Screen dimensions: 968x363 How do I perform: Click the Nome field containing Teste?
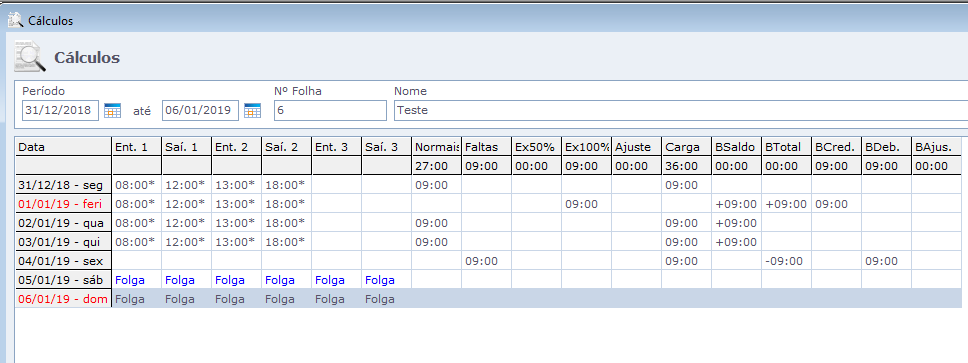(681, 111)
